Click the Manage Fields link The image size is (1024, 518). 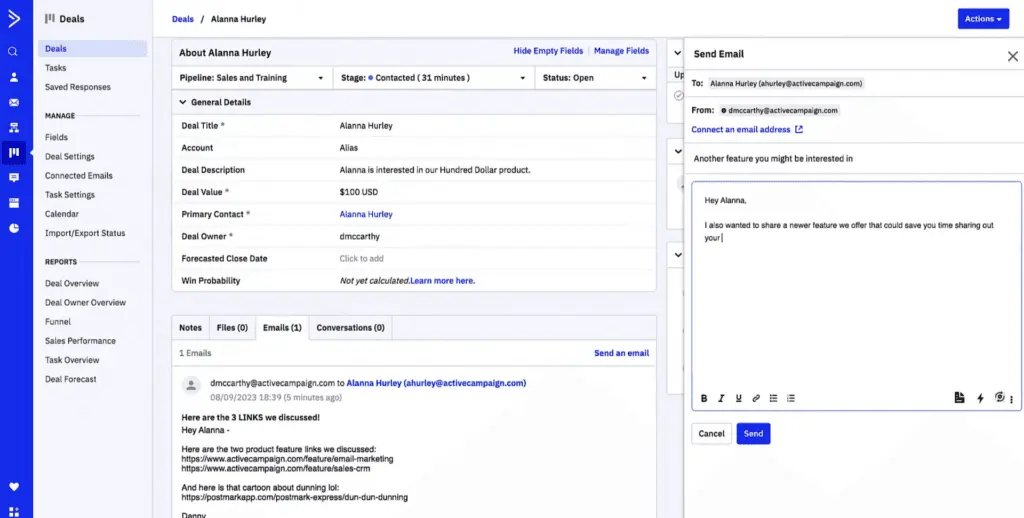(621, 51)
